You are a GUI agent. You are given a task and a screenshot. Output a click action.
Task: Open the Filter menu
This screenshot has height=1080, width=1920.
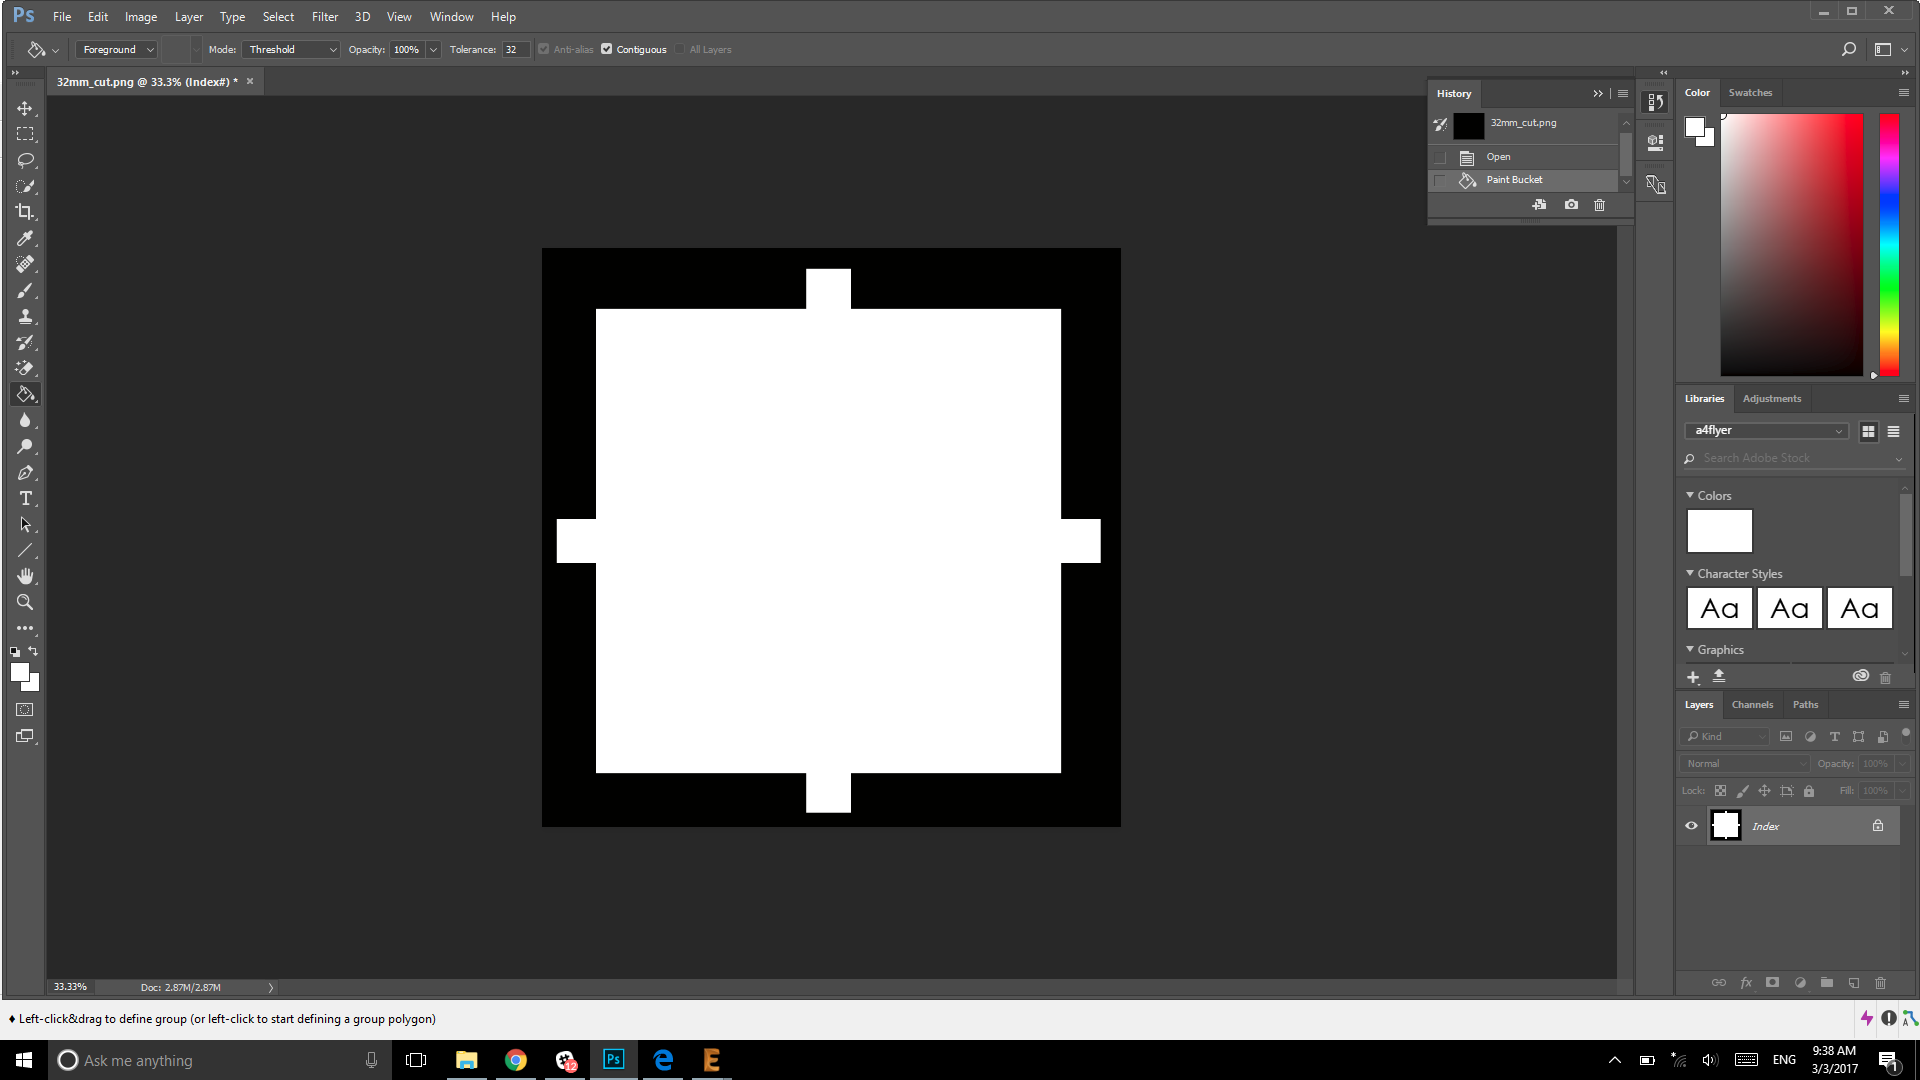[324, 17]
